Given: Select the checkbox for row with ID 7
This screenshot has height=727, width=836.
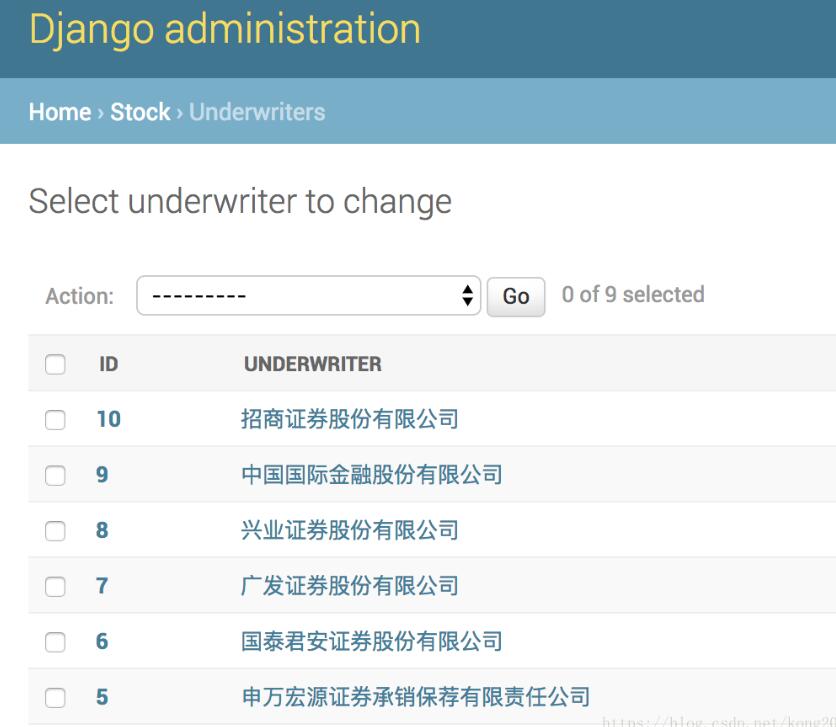Looking at the screenshot, I should tap(56, 584).
